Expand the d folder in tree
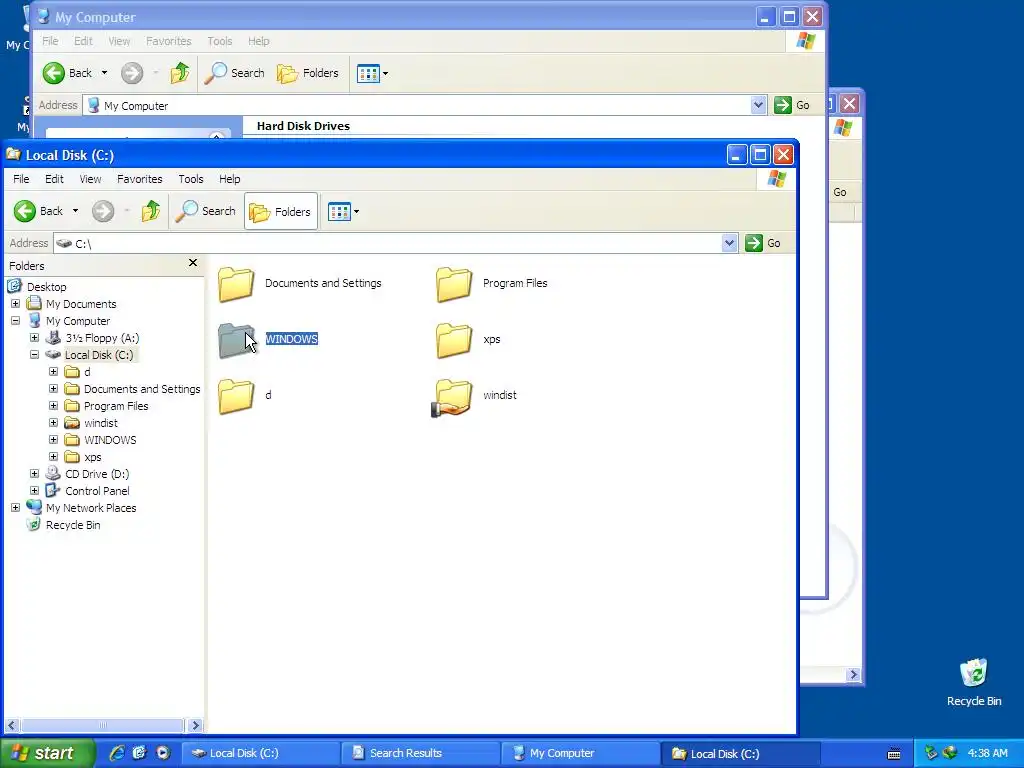The image size is (1024, 768). [54, 372]
